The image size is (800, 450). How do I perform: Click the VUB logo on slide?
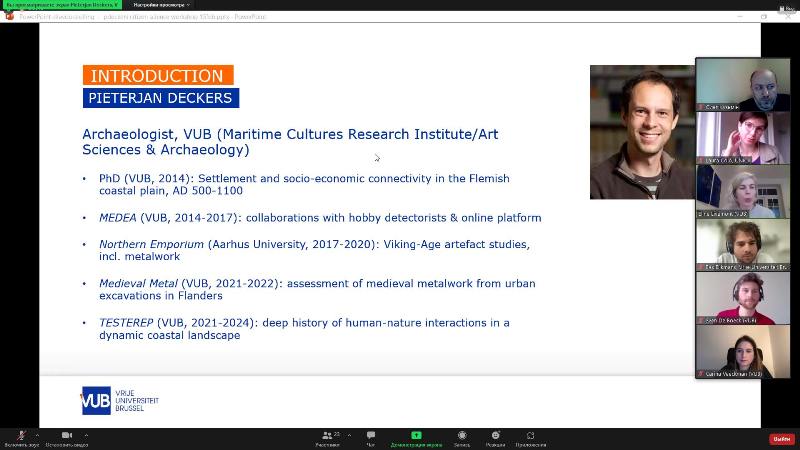click(x=96, y=400)
